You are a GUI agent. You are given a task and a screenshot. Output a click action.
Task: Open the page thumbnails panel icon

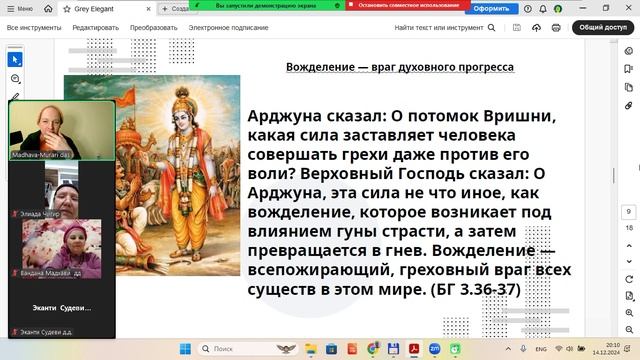pos(629,87)
